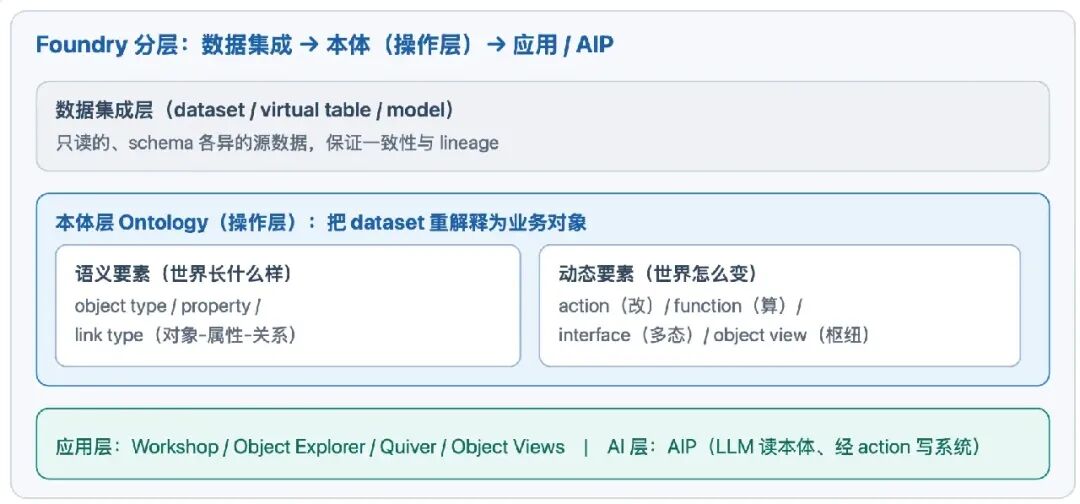The width and height of the screenshot is (1080, 504).
Task: Click the text 'object type / property /'
Action: (x=168, y=306)
